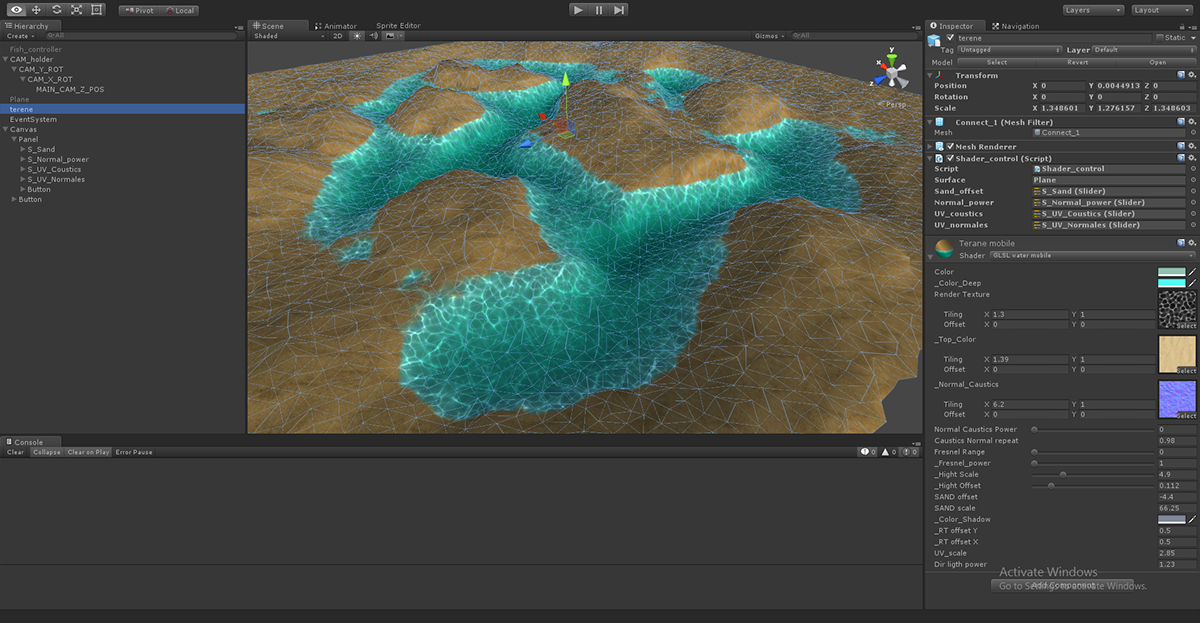Open Mesh Filter component gear settings
This screenshot has height=623, width=1200.
(x=1192, y=122)
